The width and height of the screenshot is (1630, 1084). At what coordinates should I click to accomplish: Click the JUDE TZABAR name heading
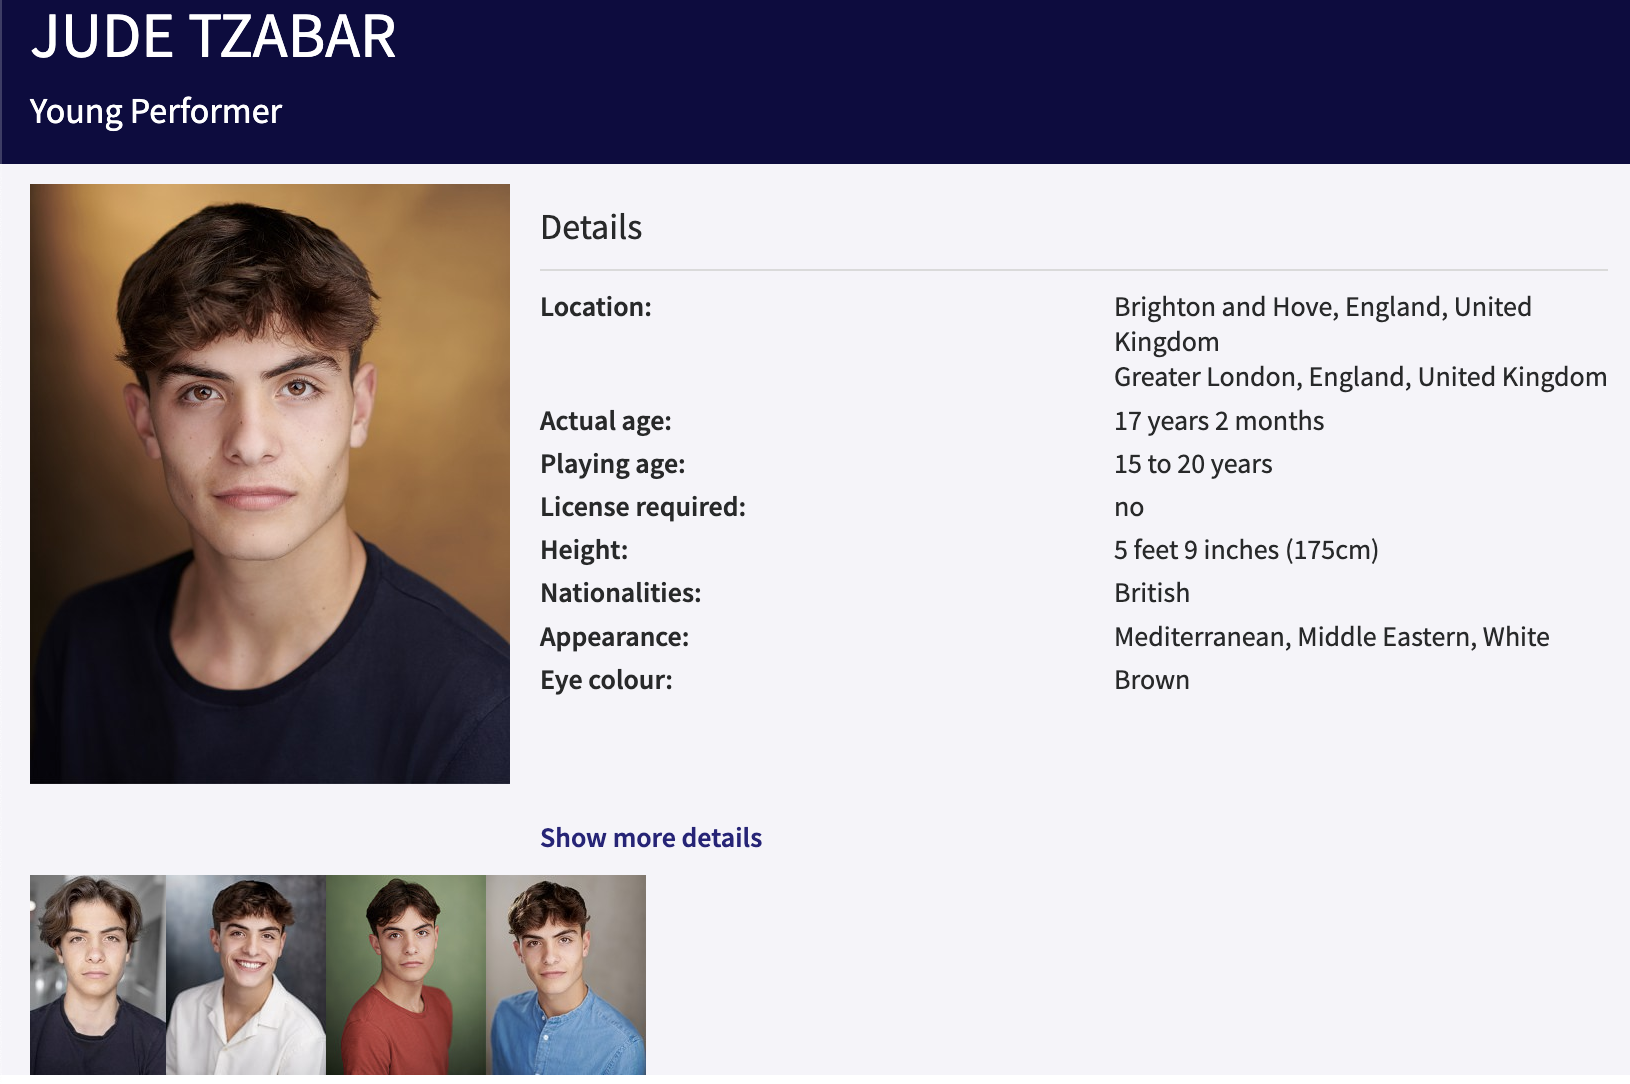tap(213, 37)
